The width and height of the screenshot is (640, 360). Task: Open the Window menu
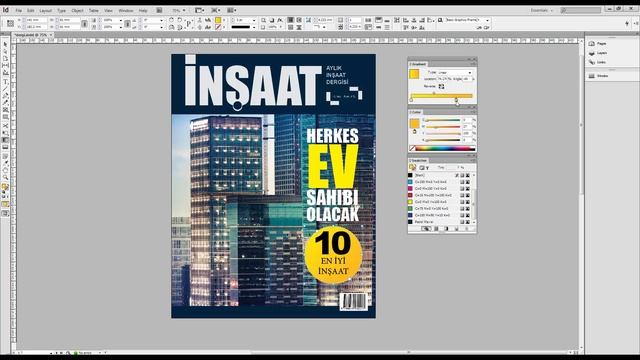click(125, 11)
